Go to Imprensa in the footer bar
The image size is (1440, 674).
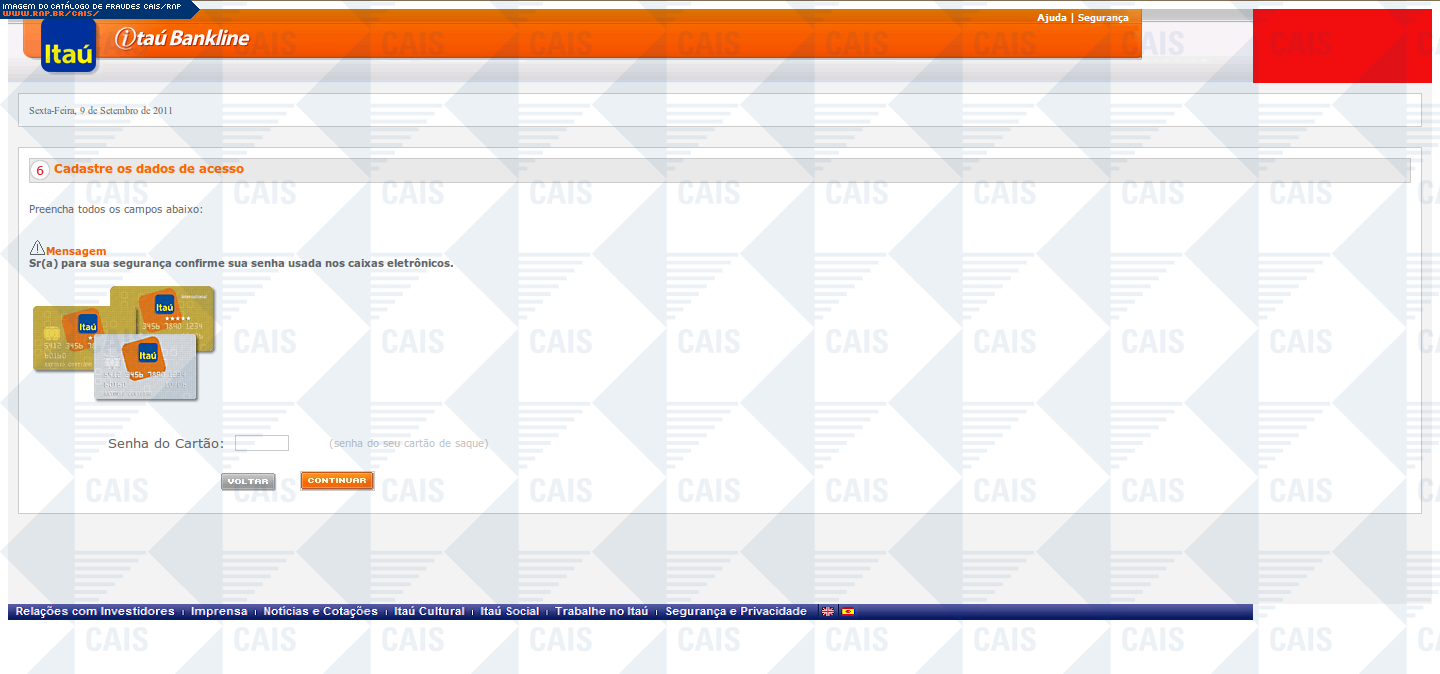[219, 612]
